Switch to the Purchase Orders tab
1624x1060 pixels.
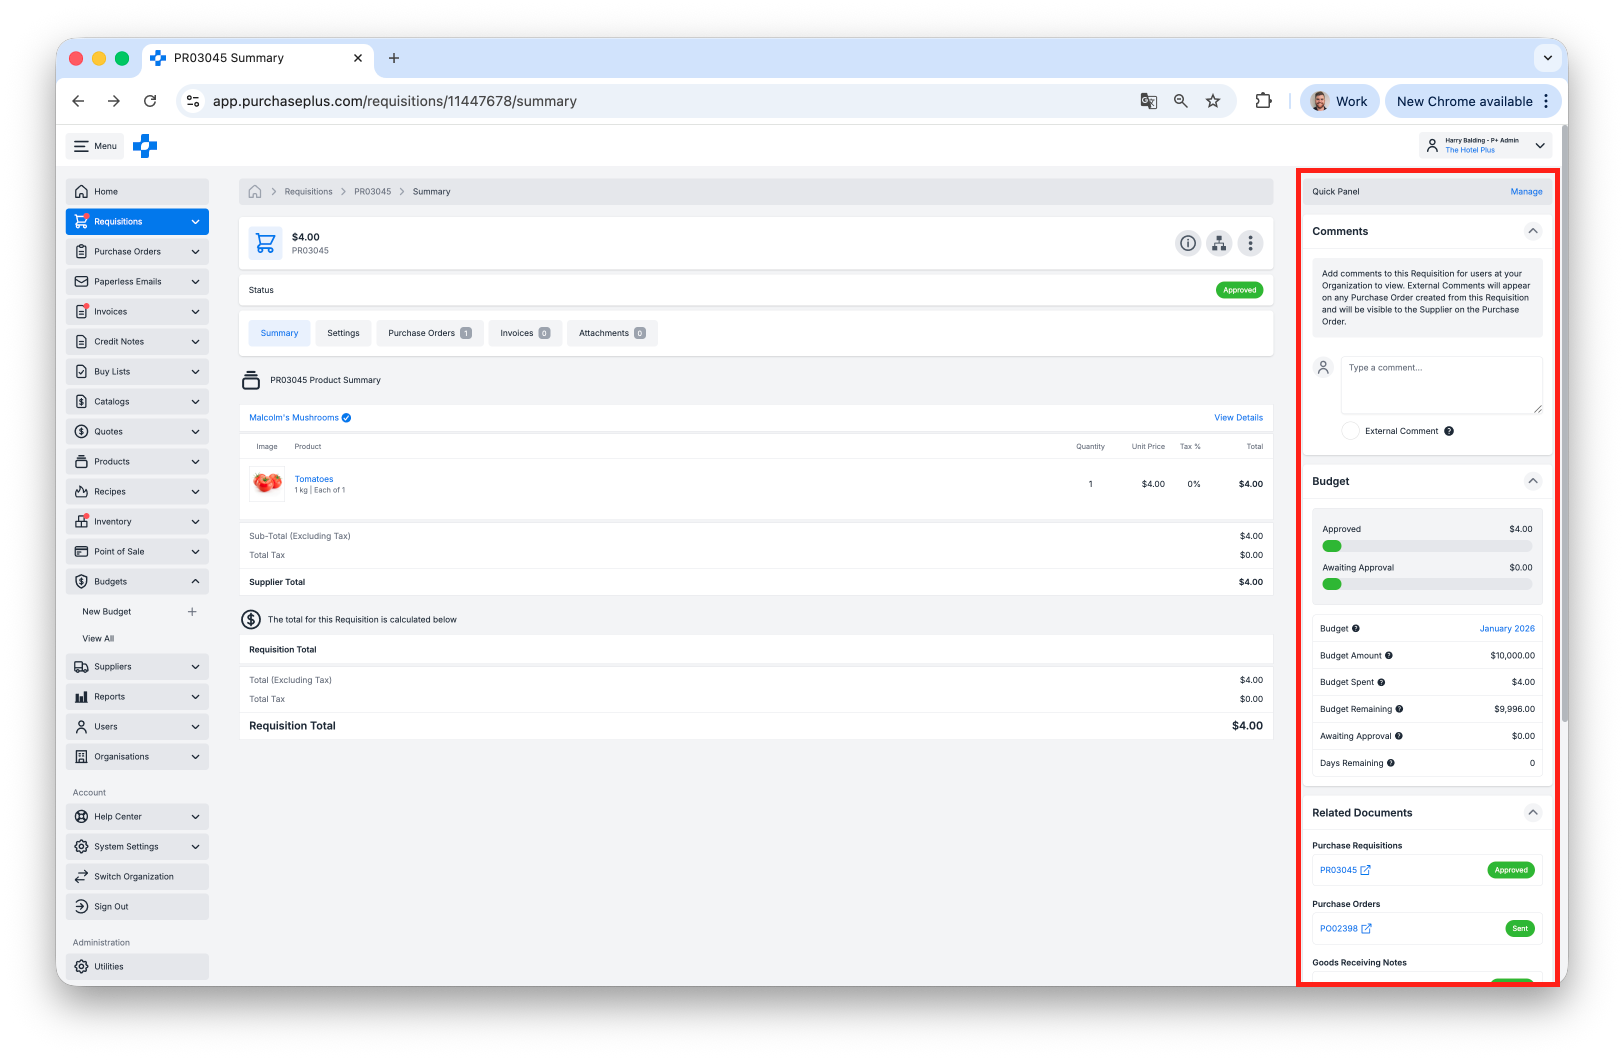click(430, 333)
